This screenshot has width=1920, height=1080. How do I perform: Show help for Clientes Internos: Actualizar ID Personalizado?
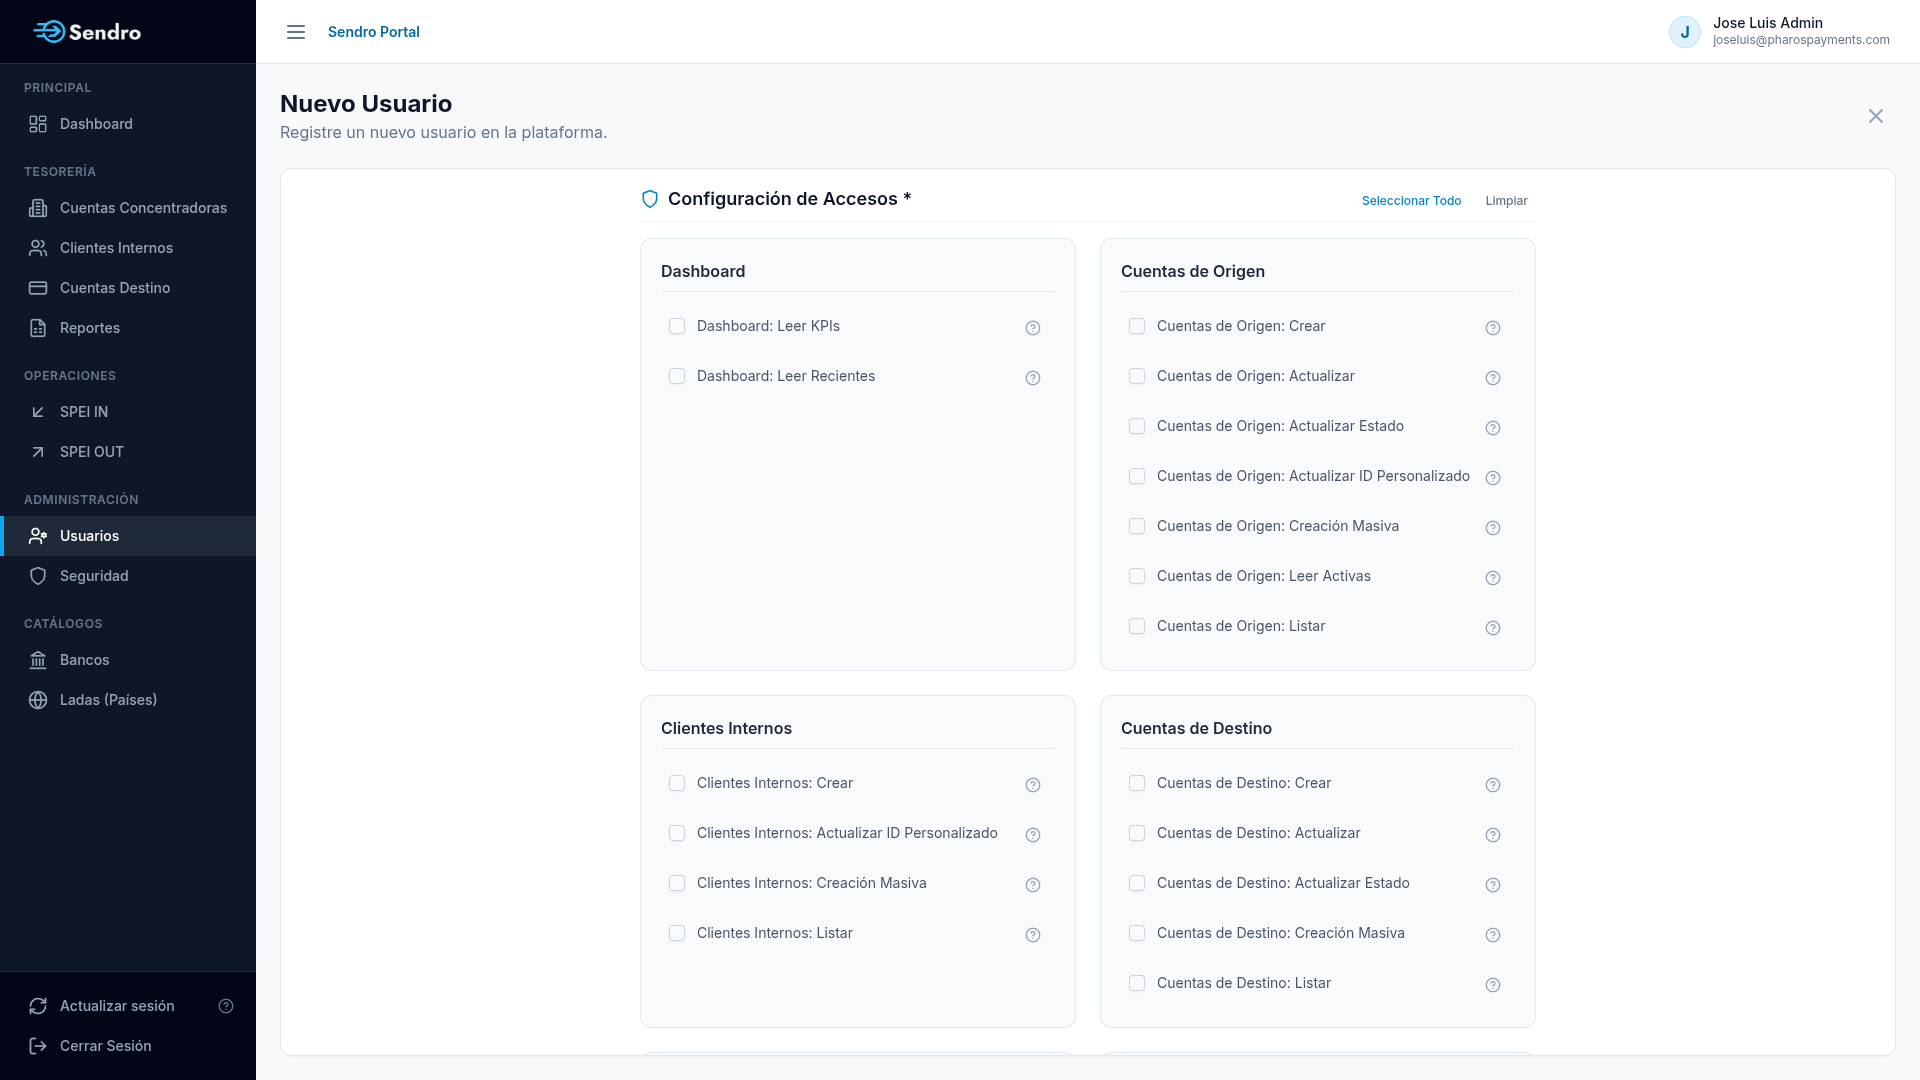[x=1033, y=835]
